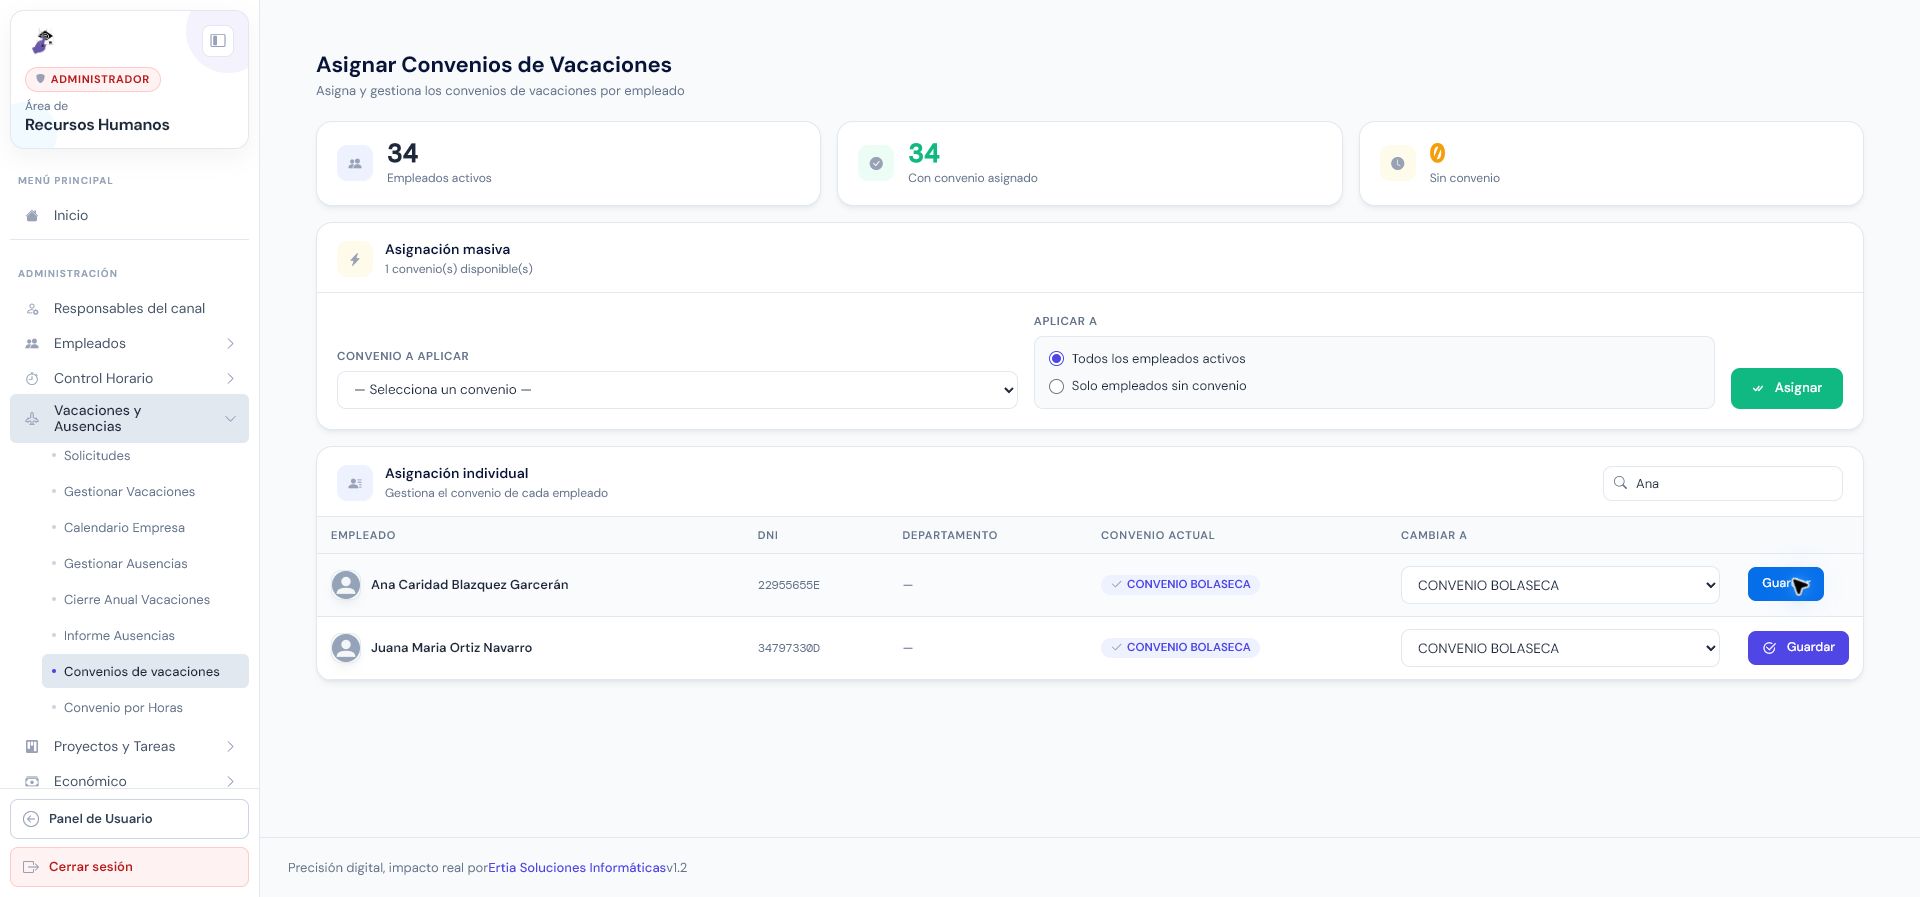This screenshot has height=897, width=1920.
Task: Click the Proyectos y Tareas icon
Action: 32,747
